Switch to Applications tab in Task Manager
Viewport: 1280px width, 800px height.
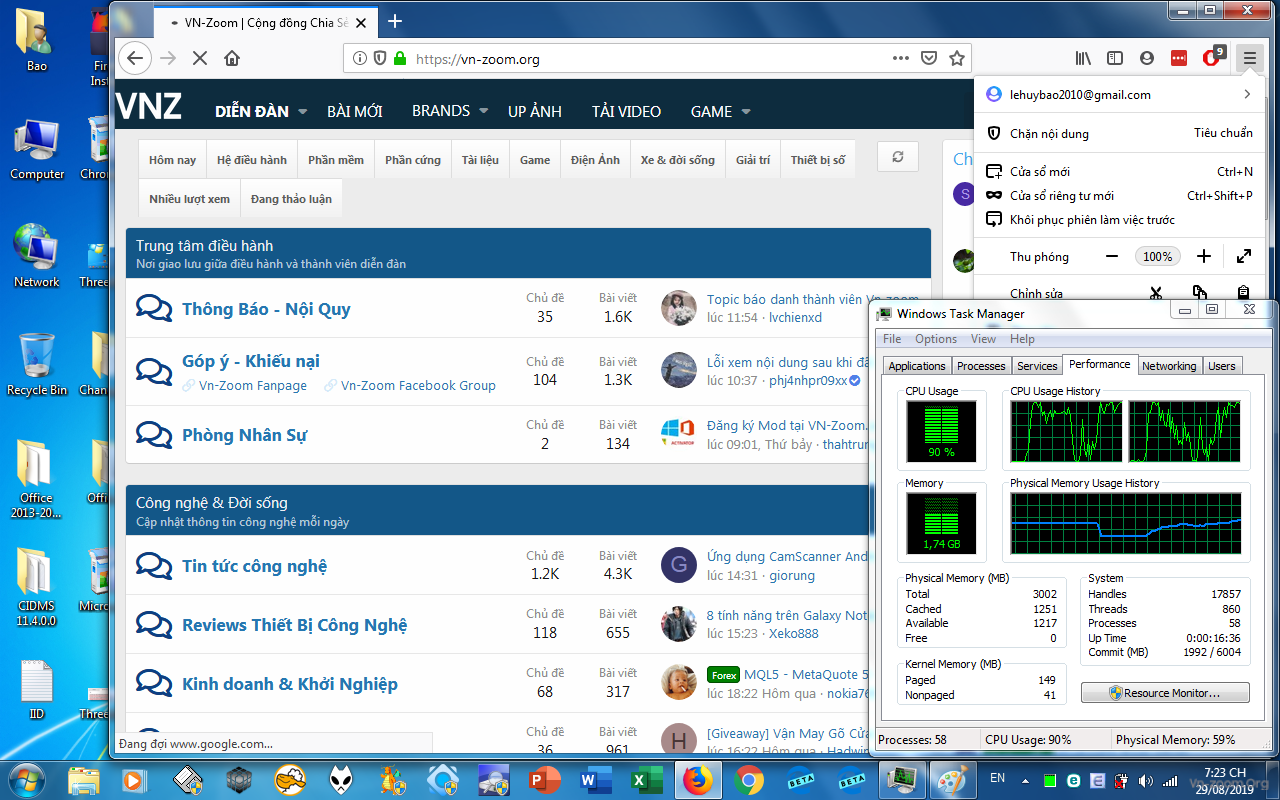(x=917, y=366)
